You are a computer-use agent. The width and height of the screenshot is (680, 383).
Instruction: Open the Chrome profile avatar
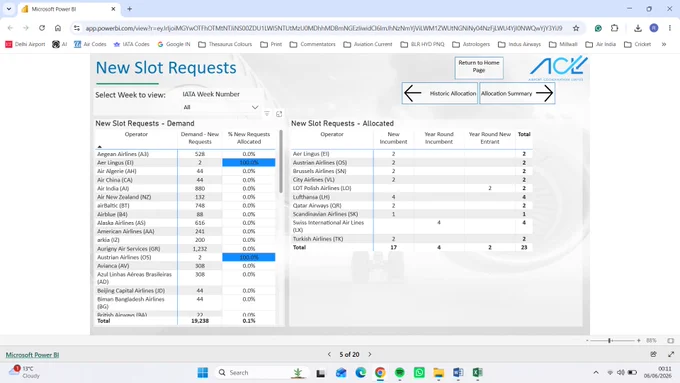[x=654, y=28]
